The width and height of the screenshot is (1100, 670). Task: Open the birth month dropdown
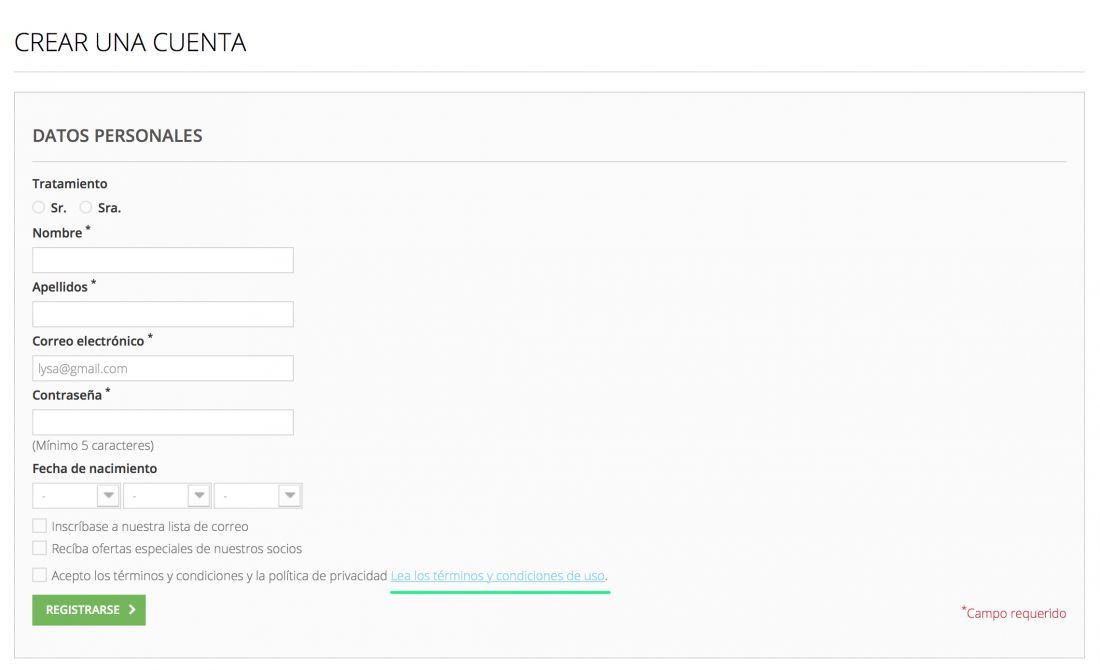coord(167,495)
